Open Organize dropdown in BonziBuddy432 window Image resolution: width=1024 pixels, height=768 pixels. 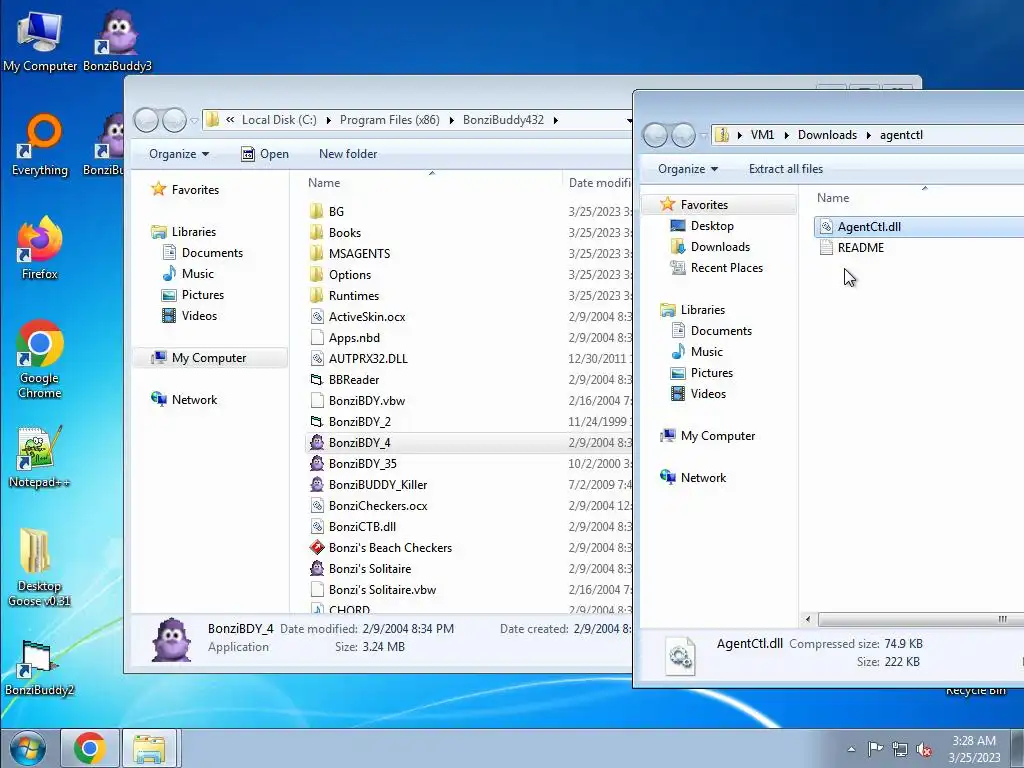click(179, 154)
